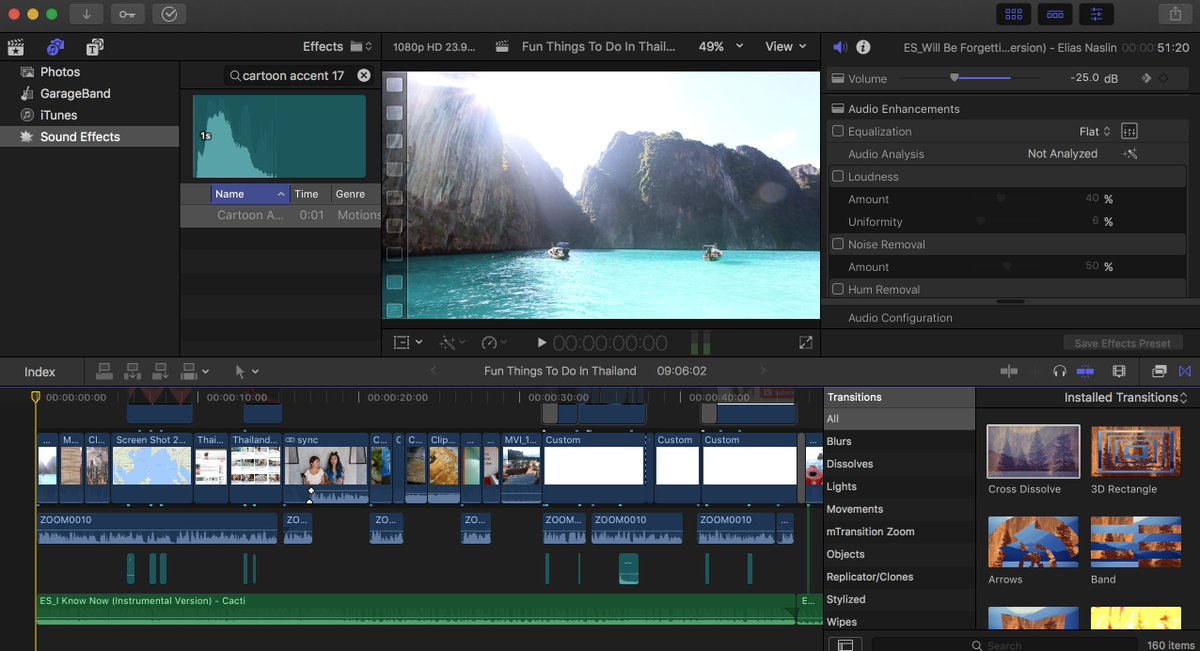
Task: Adjust the Noise Removal Amount slider
Action: pos(1006,267)
